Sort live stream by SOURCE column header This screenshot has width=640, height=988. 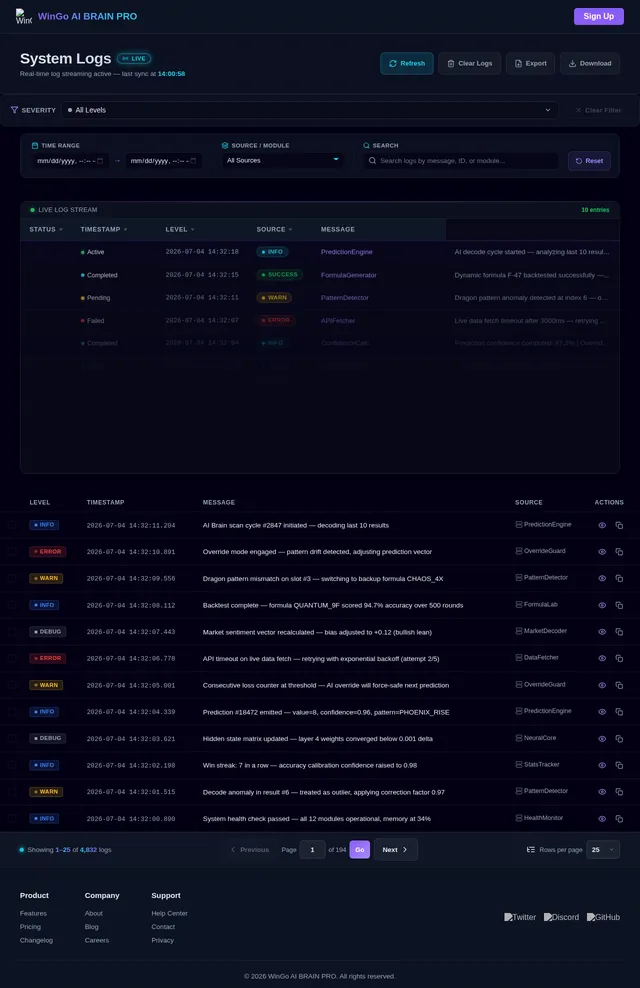coord(274,229)
